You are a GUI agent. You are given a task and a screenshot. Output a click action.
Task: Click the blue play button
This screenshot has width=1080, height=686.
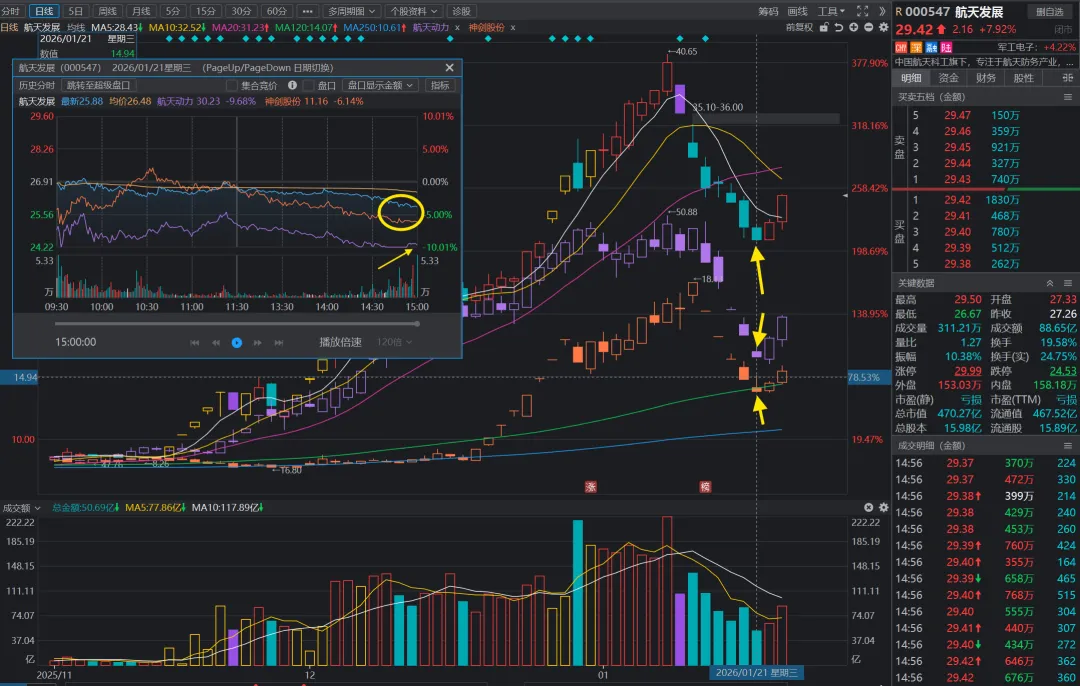[237, 342]
